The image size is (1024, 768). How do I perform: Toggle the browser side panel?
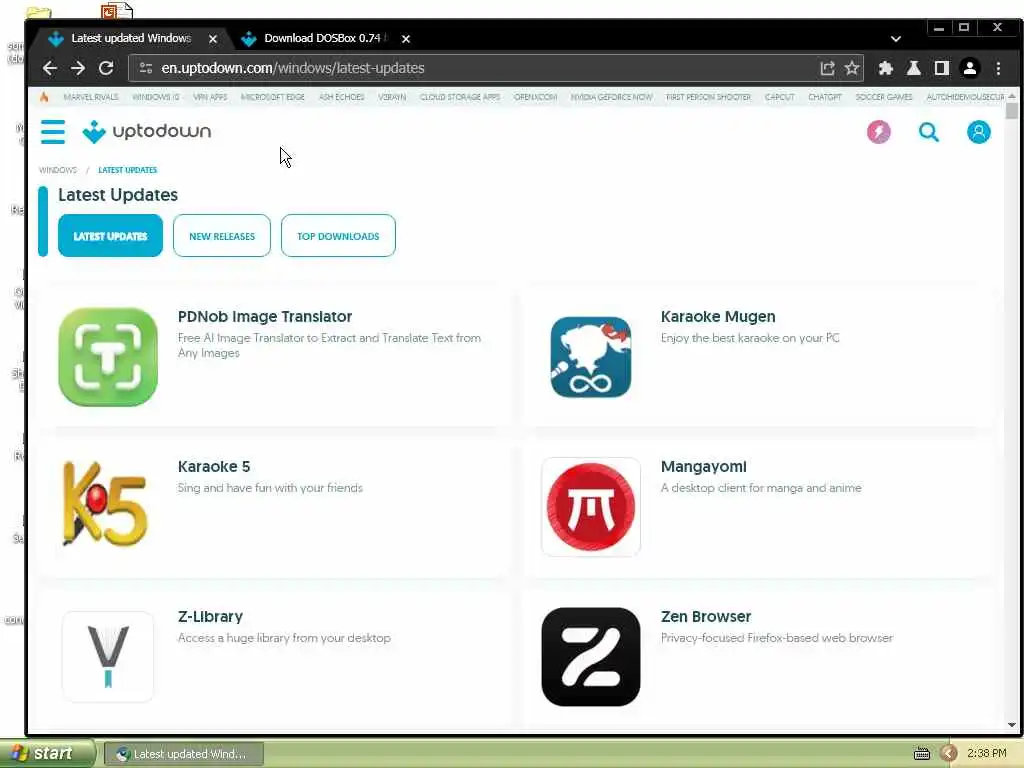[941, 68]
